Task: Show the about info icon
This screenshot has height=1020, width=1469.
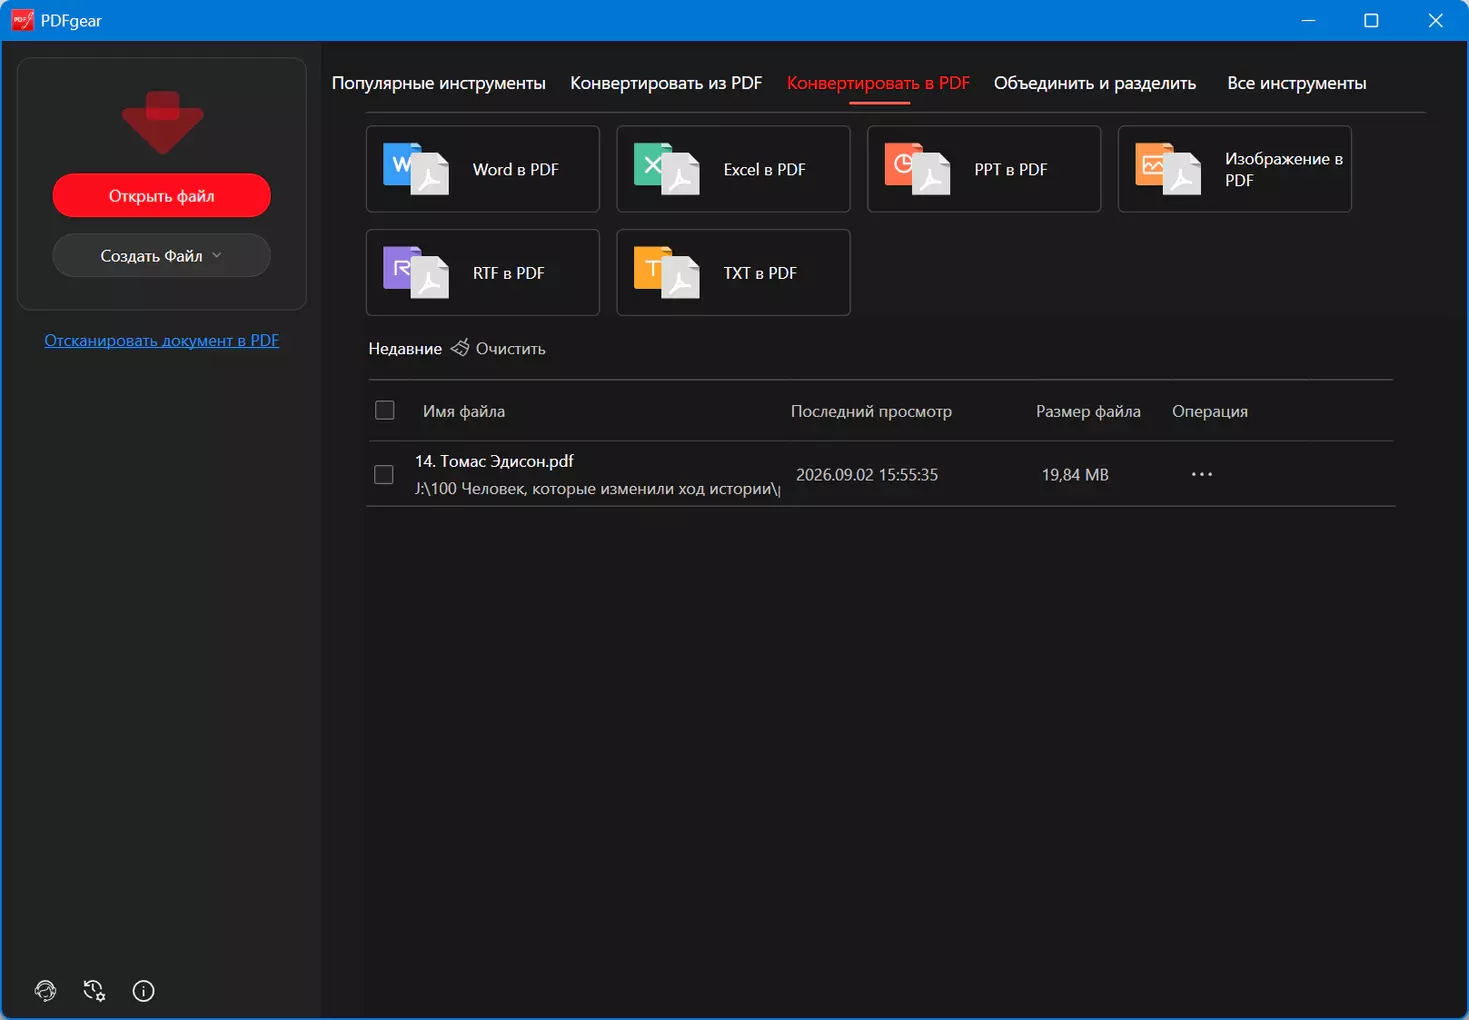Action: (143, 991)
